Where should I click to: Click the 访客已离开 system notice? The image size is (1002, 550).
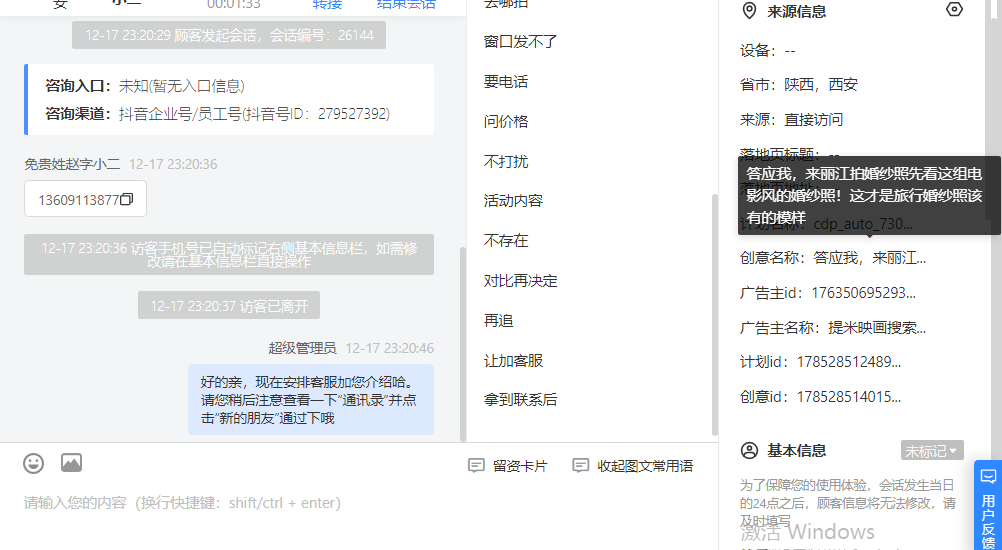point(229,306)
